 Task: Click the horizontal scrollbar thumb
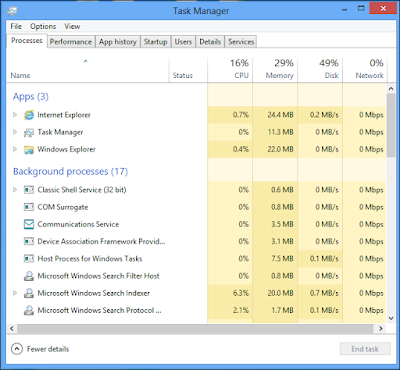click(195, 328)
